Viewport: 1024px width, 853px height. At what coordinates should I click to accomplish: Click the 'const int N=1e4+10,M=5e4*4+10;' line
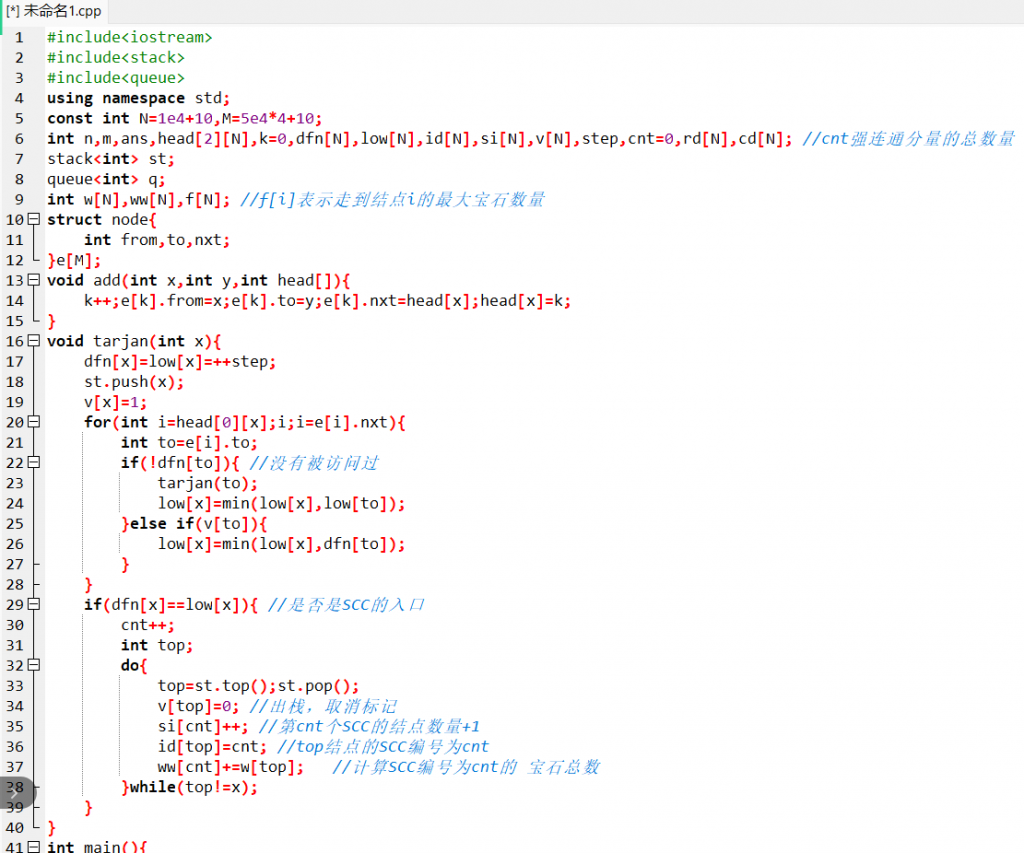click(185, 118)
